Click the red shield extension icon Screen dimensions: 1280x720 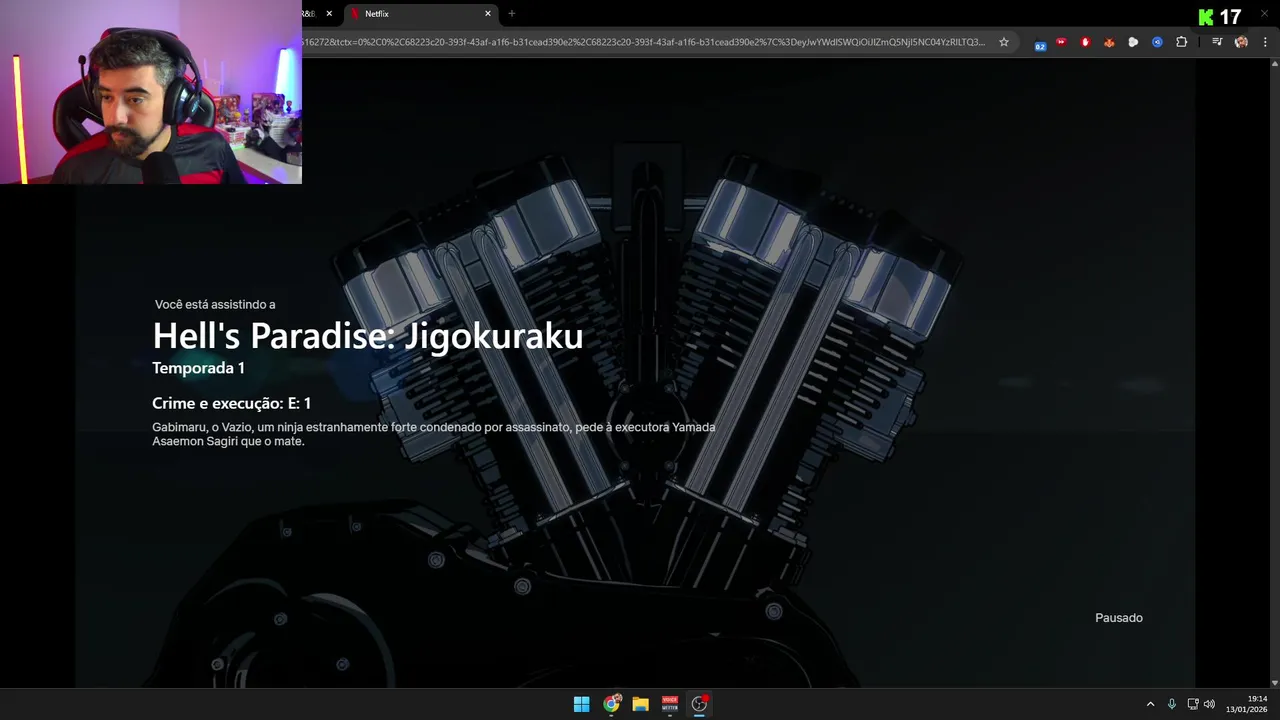tap(1085, 42)
